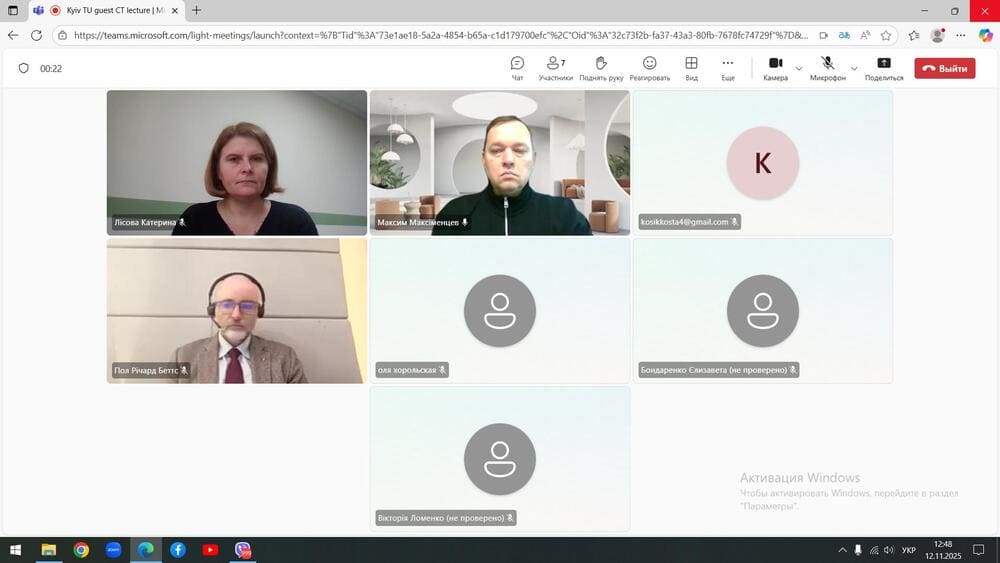Click the meeting shield info icon

(24, 69)
